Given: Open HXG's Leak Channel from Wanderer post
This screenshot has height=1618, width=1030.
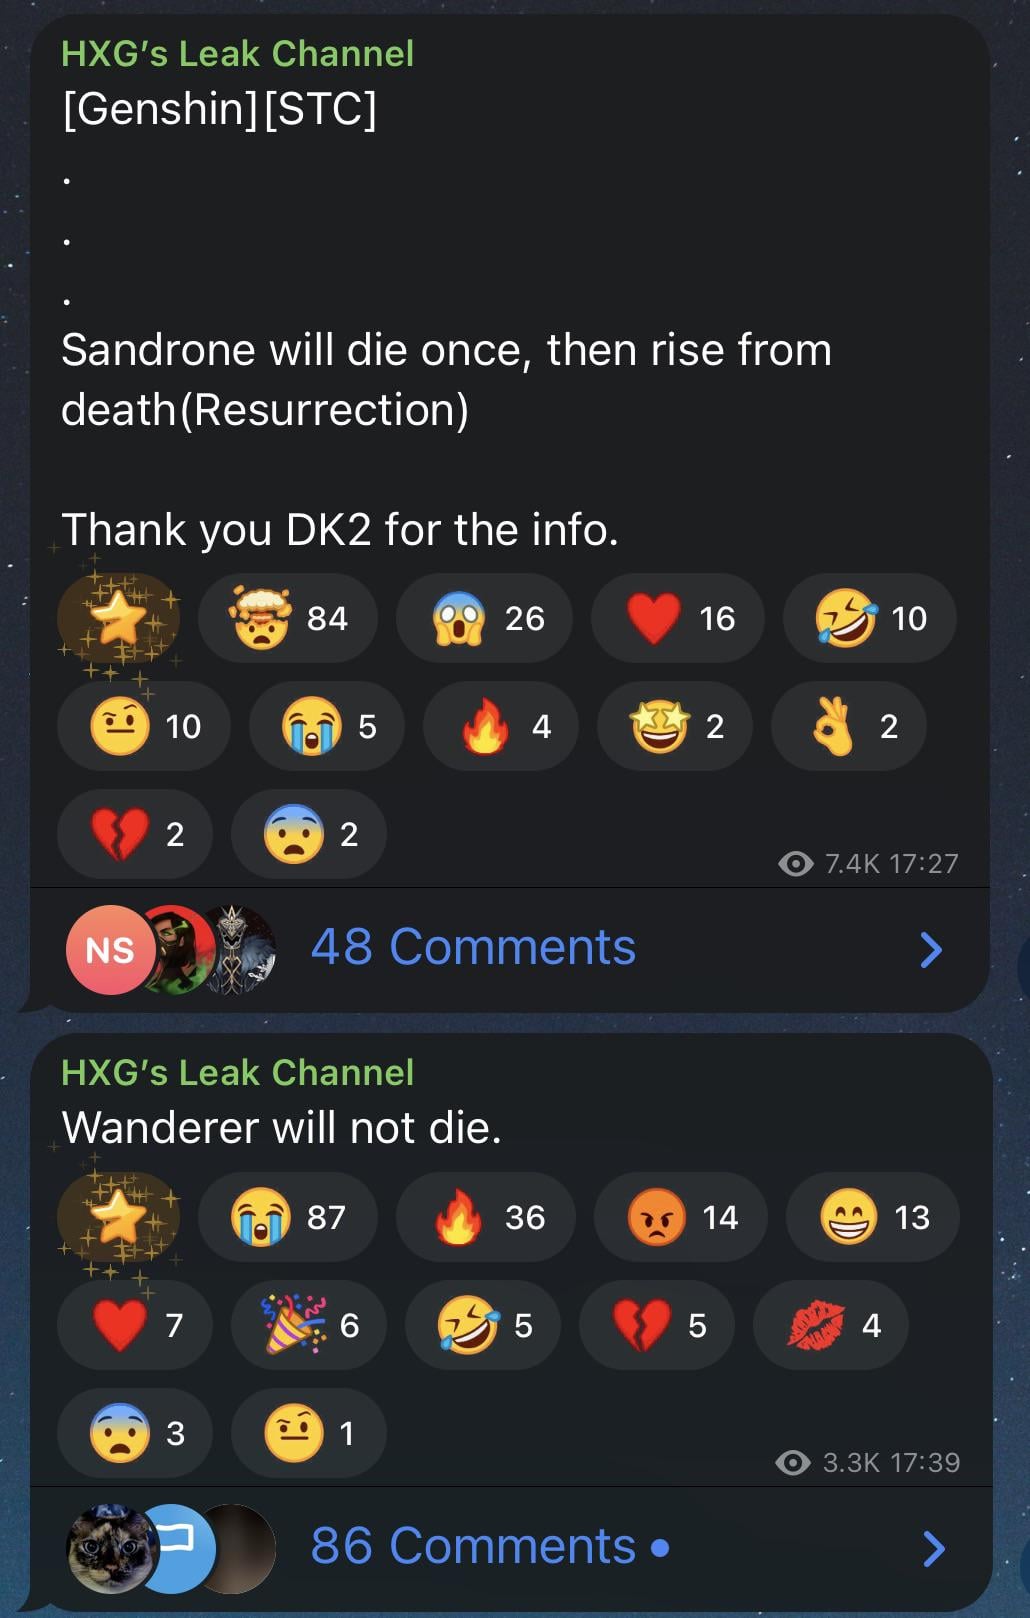Looking at the screenshot, I should 237,1072.
